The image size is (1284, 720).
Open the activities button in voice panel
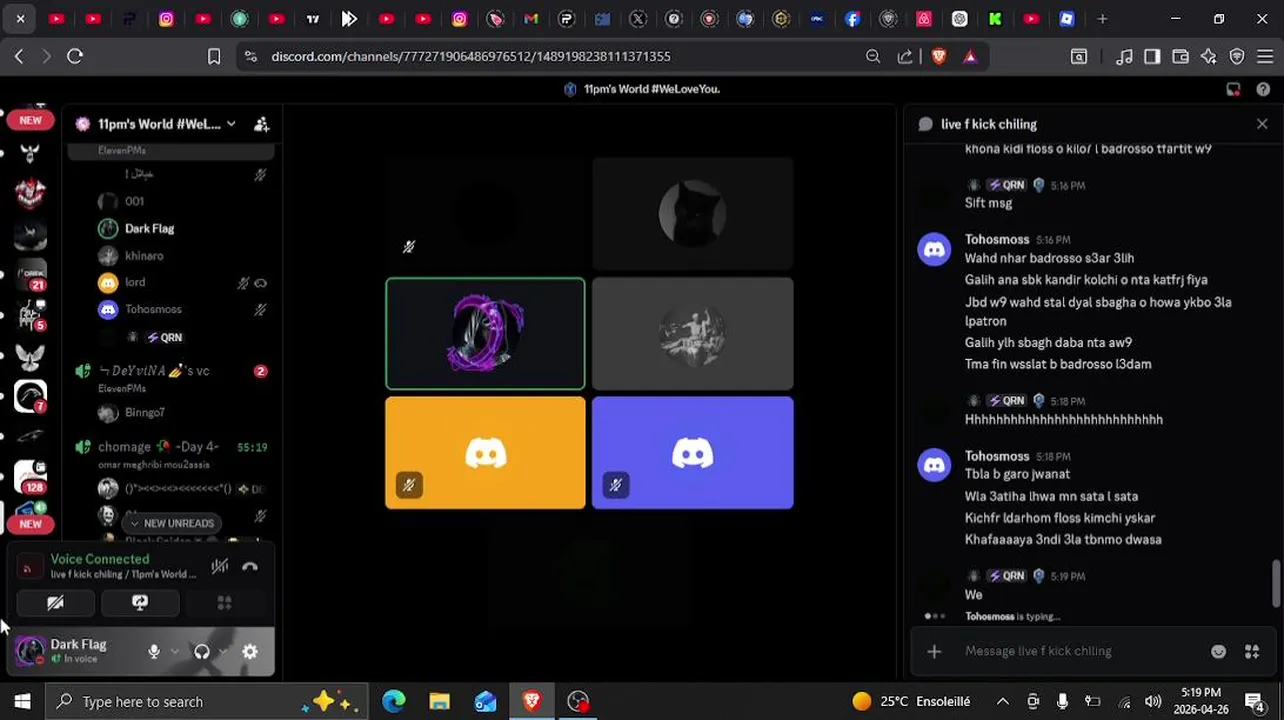(224, 602)
